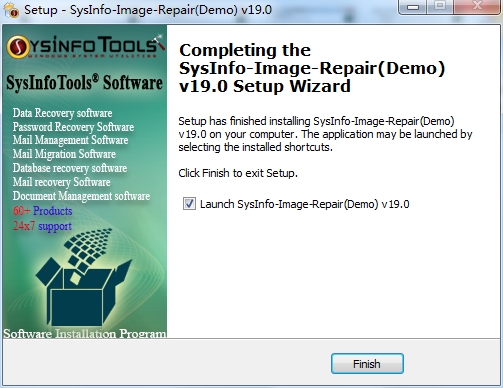503x388 pixels.
Task: Click the Finish button
Action: click(x=367, y=364)
